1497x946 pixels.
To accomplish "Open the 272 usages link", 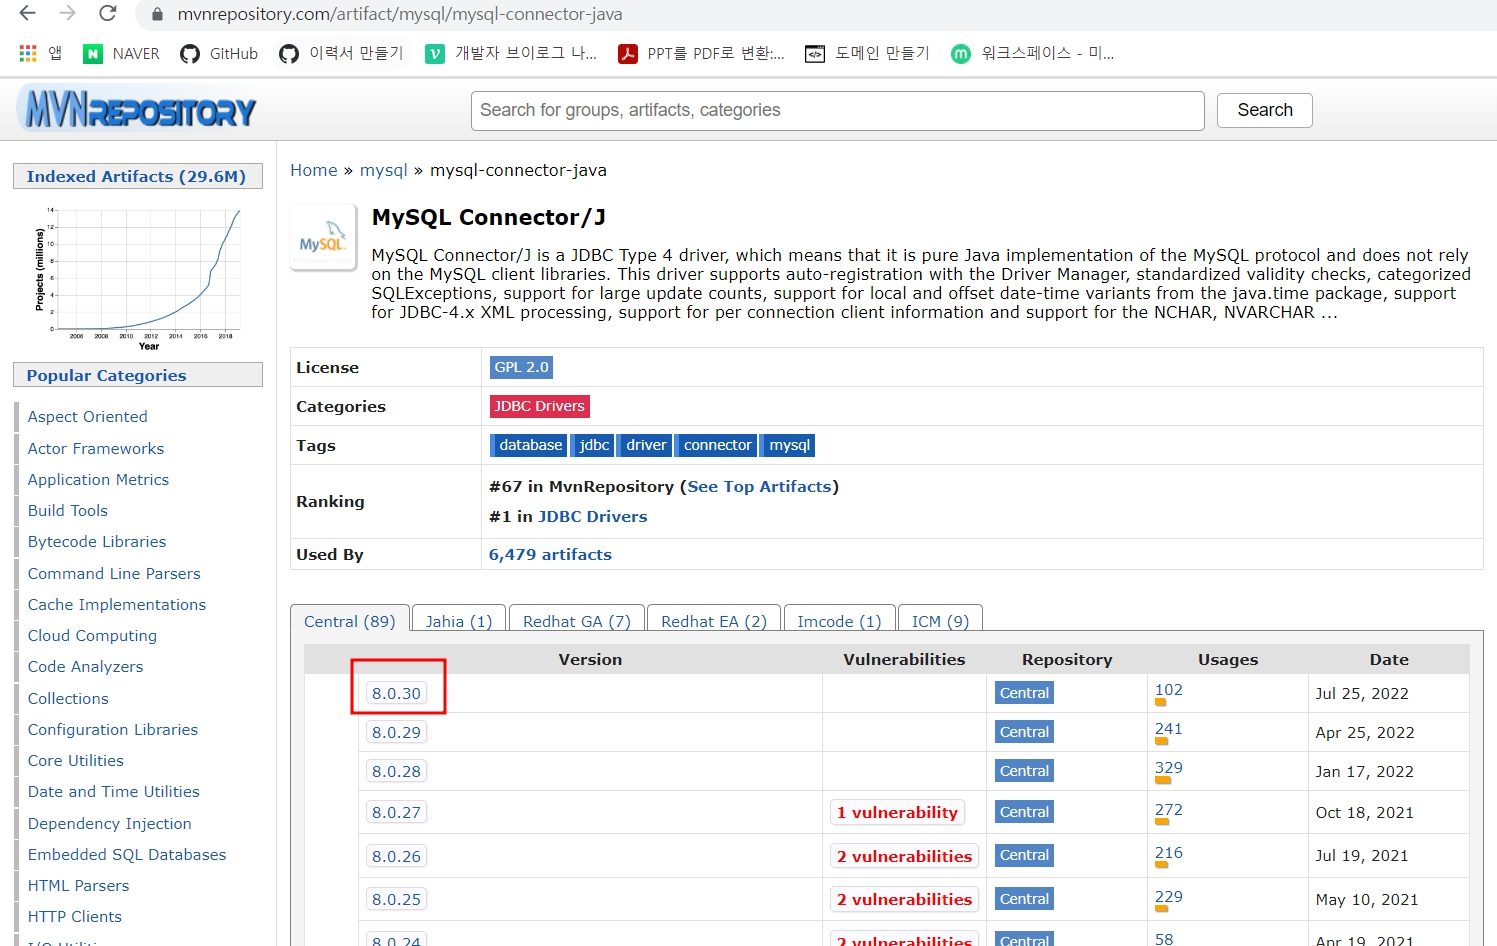I will [x=1168, y=810].
